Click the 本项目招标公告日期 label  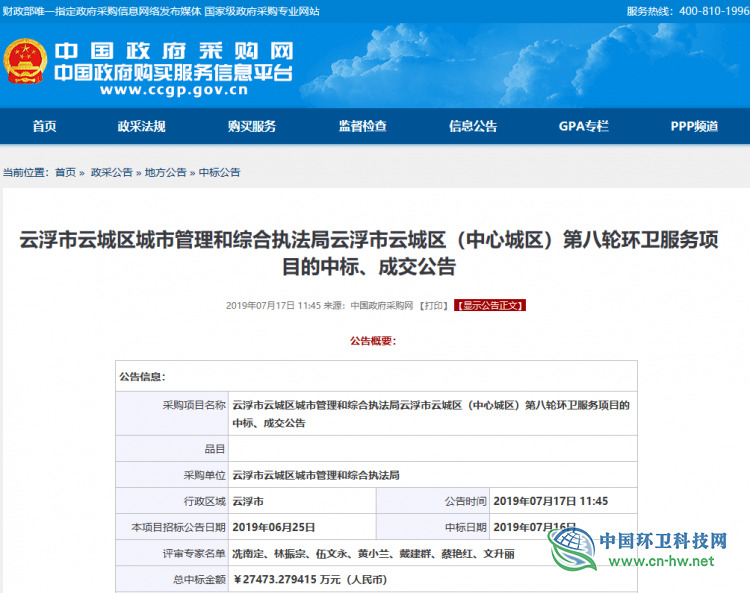click(178, 527)
